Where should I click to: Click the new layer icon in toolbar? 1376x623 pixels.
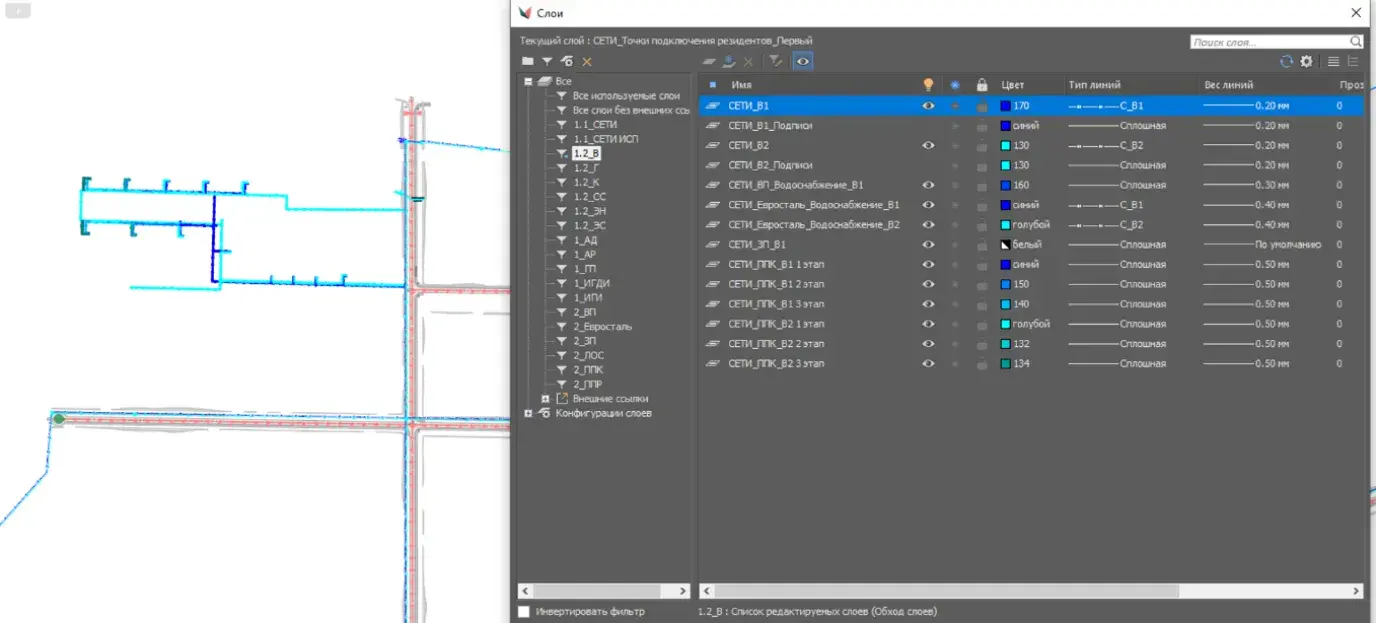709,61
